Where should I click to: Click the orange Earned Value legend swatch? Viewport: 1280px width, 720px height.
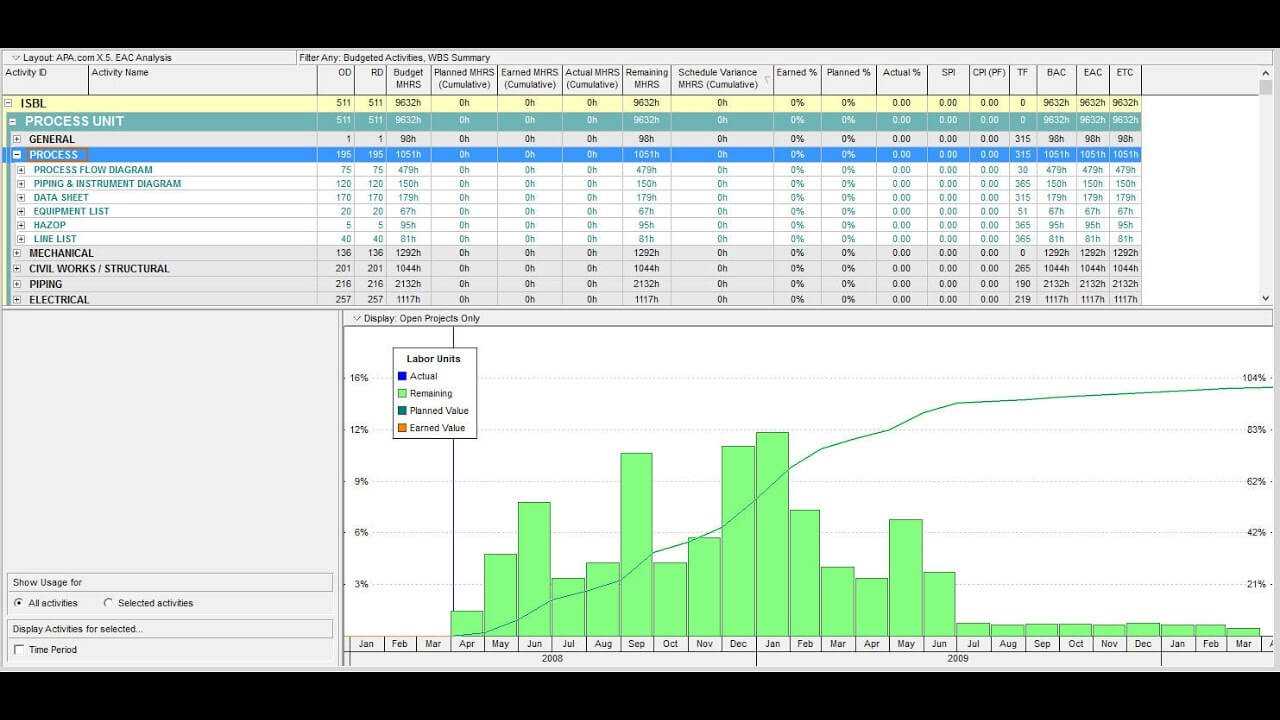coord(402,428)
